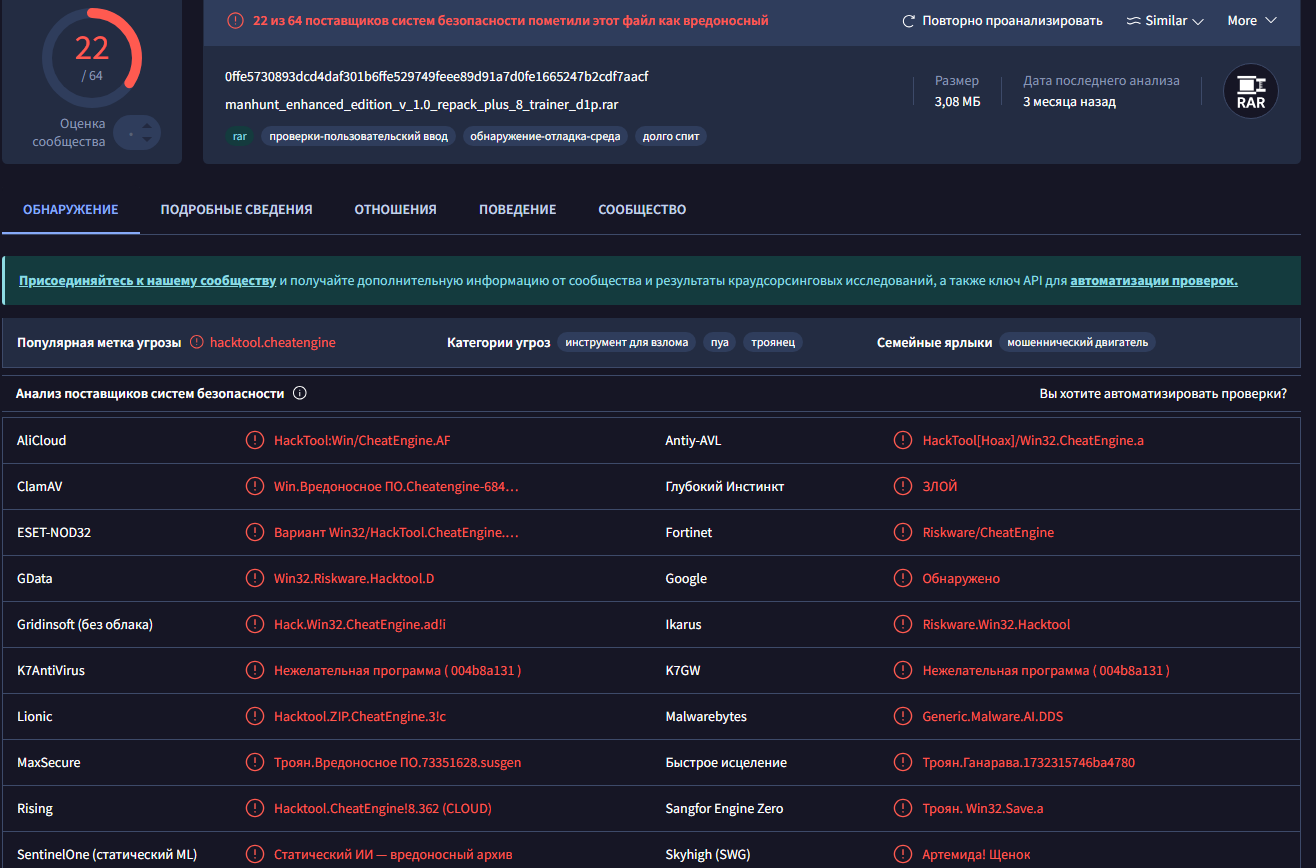Click the alert icon in the top warning banner
1316x868 pixels.
236,20
